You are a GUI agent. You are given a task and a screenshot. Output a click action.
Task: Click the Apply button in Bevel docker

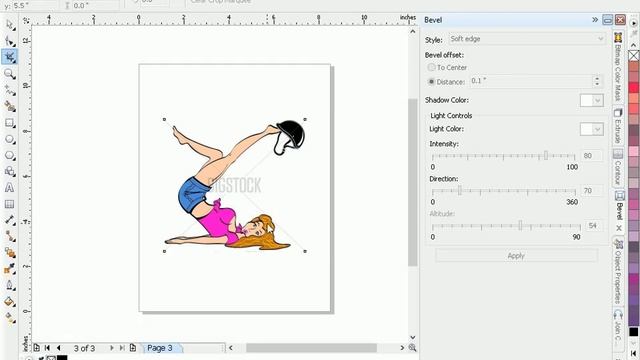coord(516,256)
